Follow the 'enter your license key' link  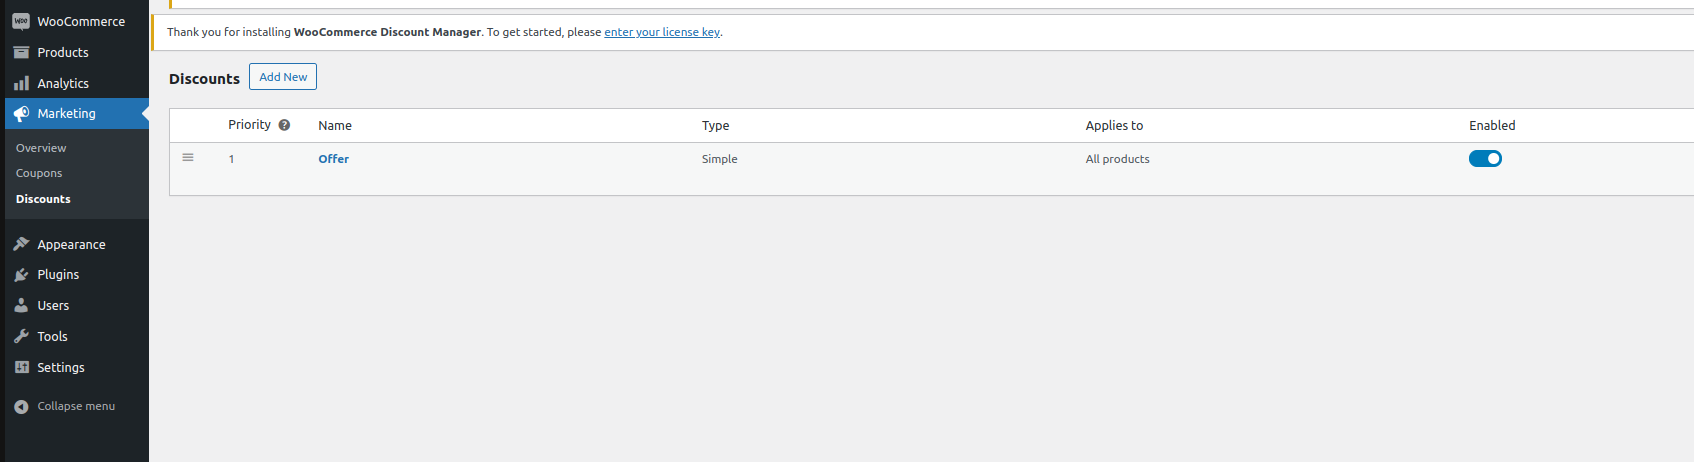662,32
